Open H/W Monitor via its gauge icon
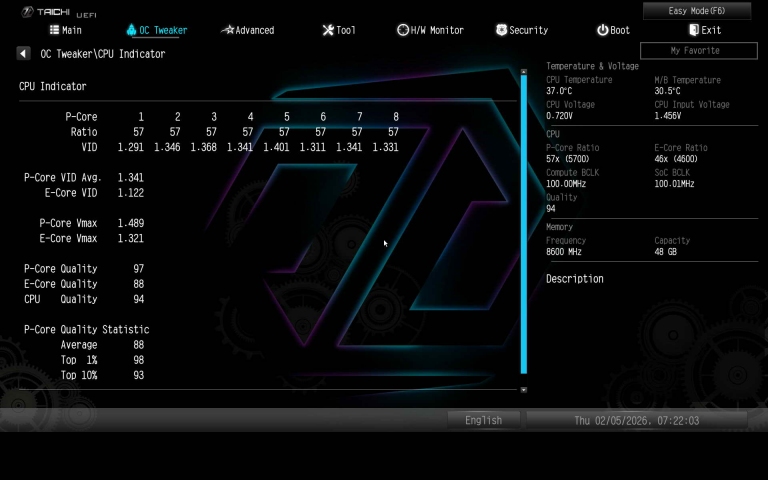The image size is (768, 480). [x=402, y=30]
